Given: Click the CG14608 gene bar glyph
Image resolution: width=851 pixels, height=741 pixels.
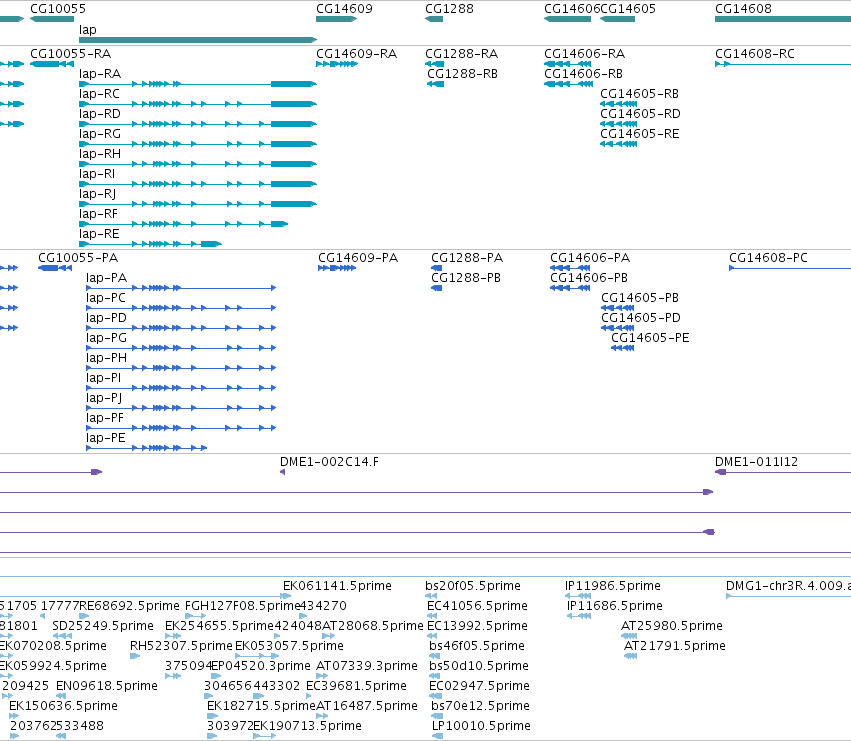Looking at the screenshot, I should pos(783,19).
